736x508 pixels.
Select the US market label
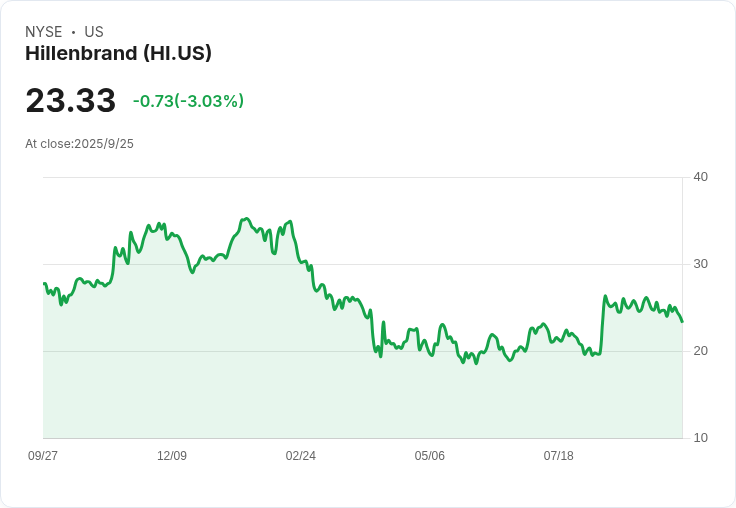94,32
